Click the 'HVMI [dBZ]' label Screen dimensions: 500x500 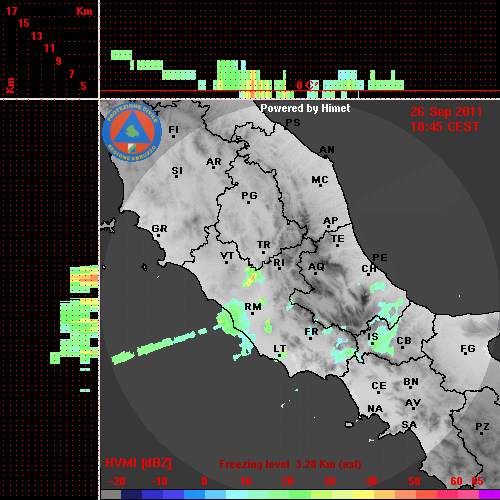click(x=138, y=463)
